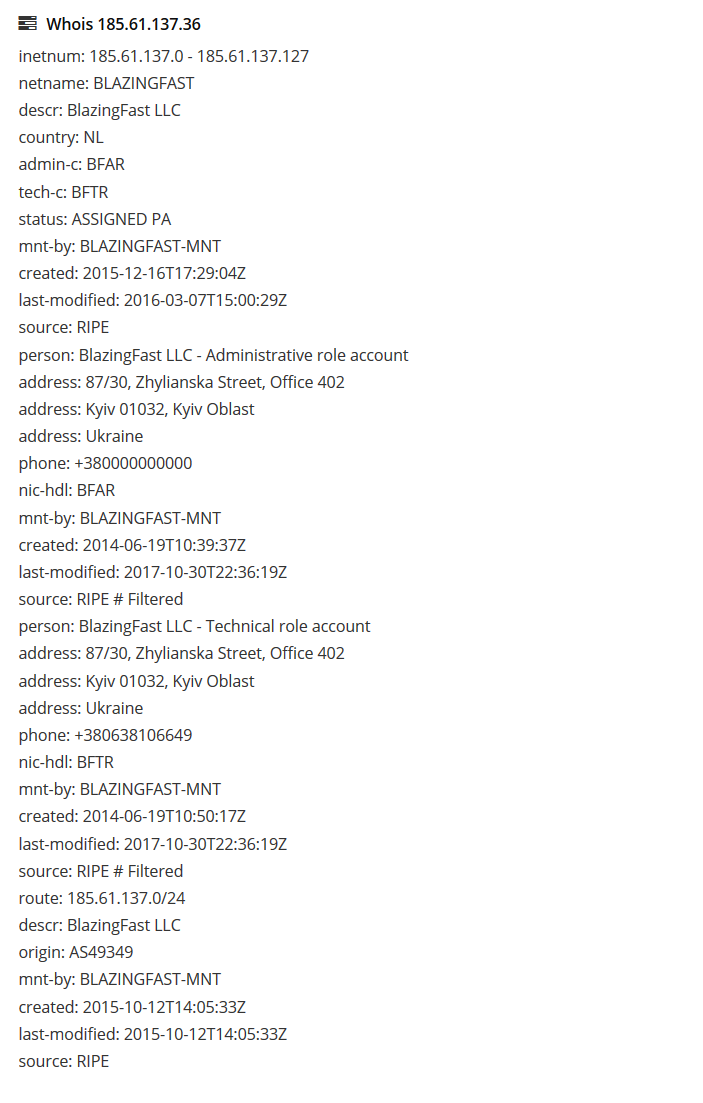Image resolution: width=703 pixels, height=1103 pixels.
Task: Click last-modified 2016-03-07T15:00:29Z line
Action: coord(153,300)
